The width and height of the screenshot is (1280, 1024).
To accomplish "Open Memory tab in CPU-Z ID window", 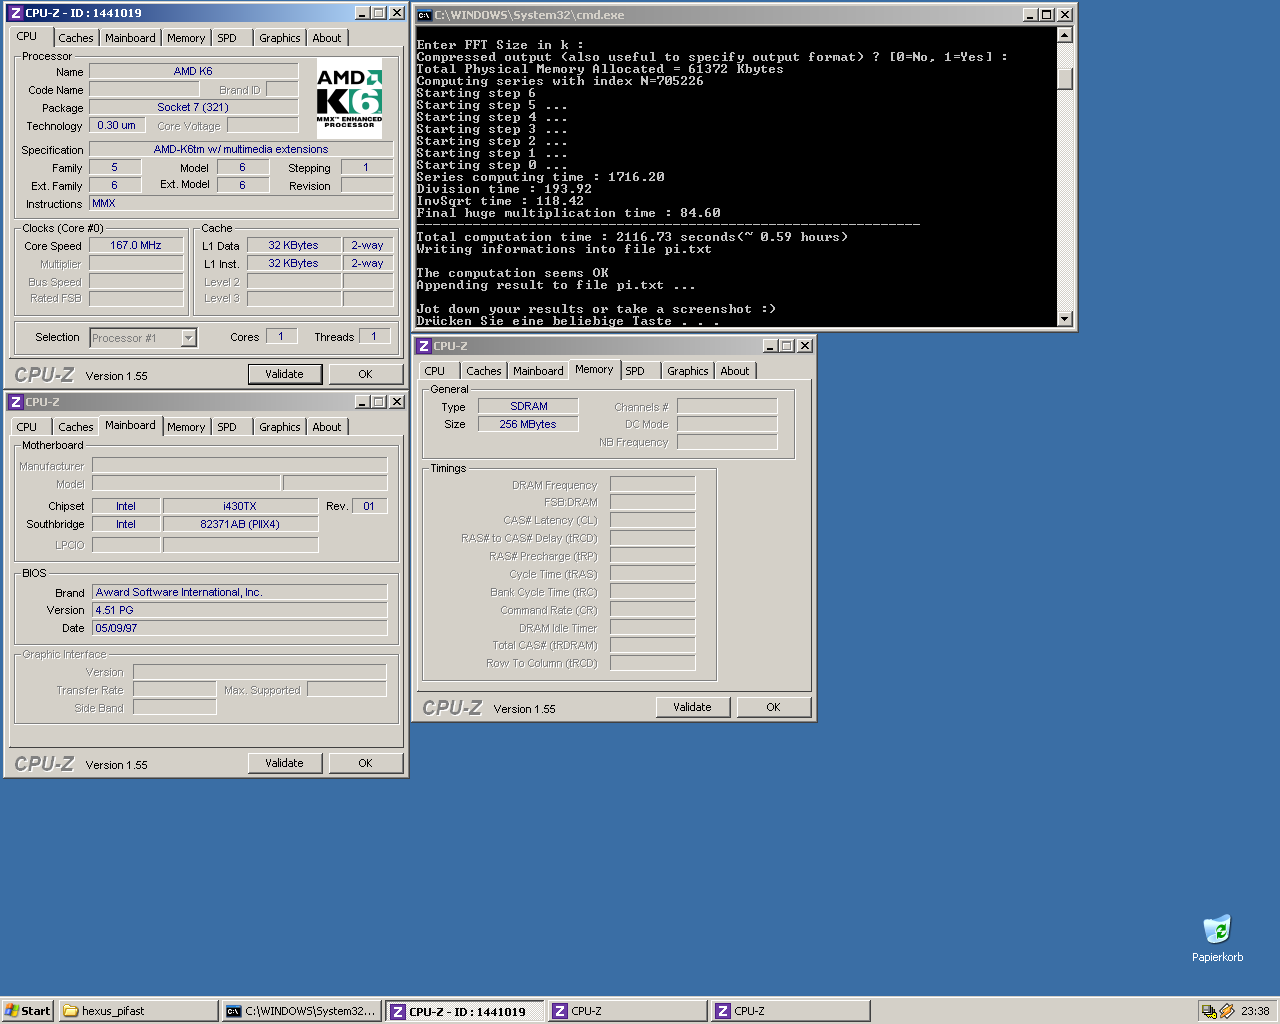I will pos(186,38).
